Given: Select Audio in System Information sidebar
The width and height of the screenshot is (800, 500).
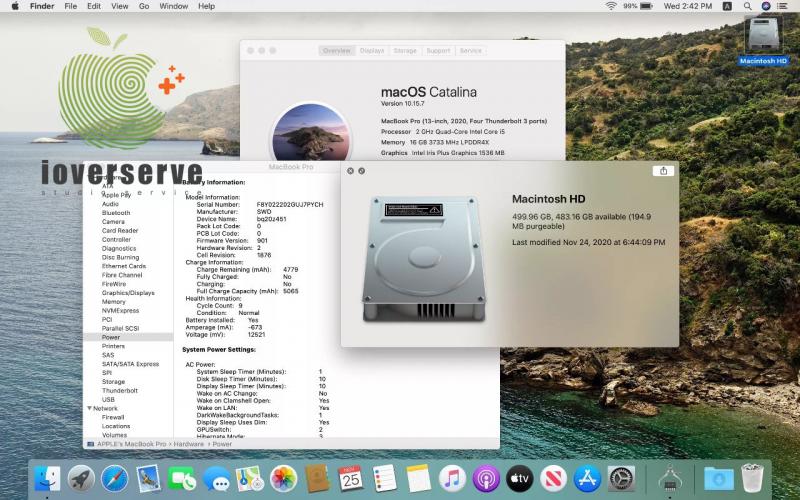Looking at the screenshot, I should click(110, 204).
